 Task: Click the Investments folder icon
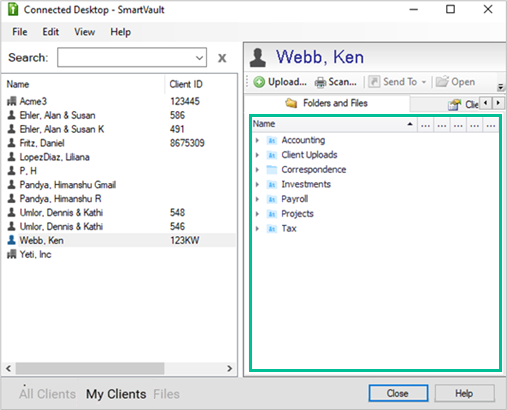point(272,184)
